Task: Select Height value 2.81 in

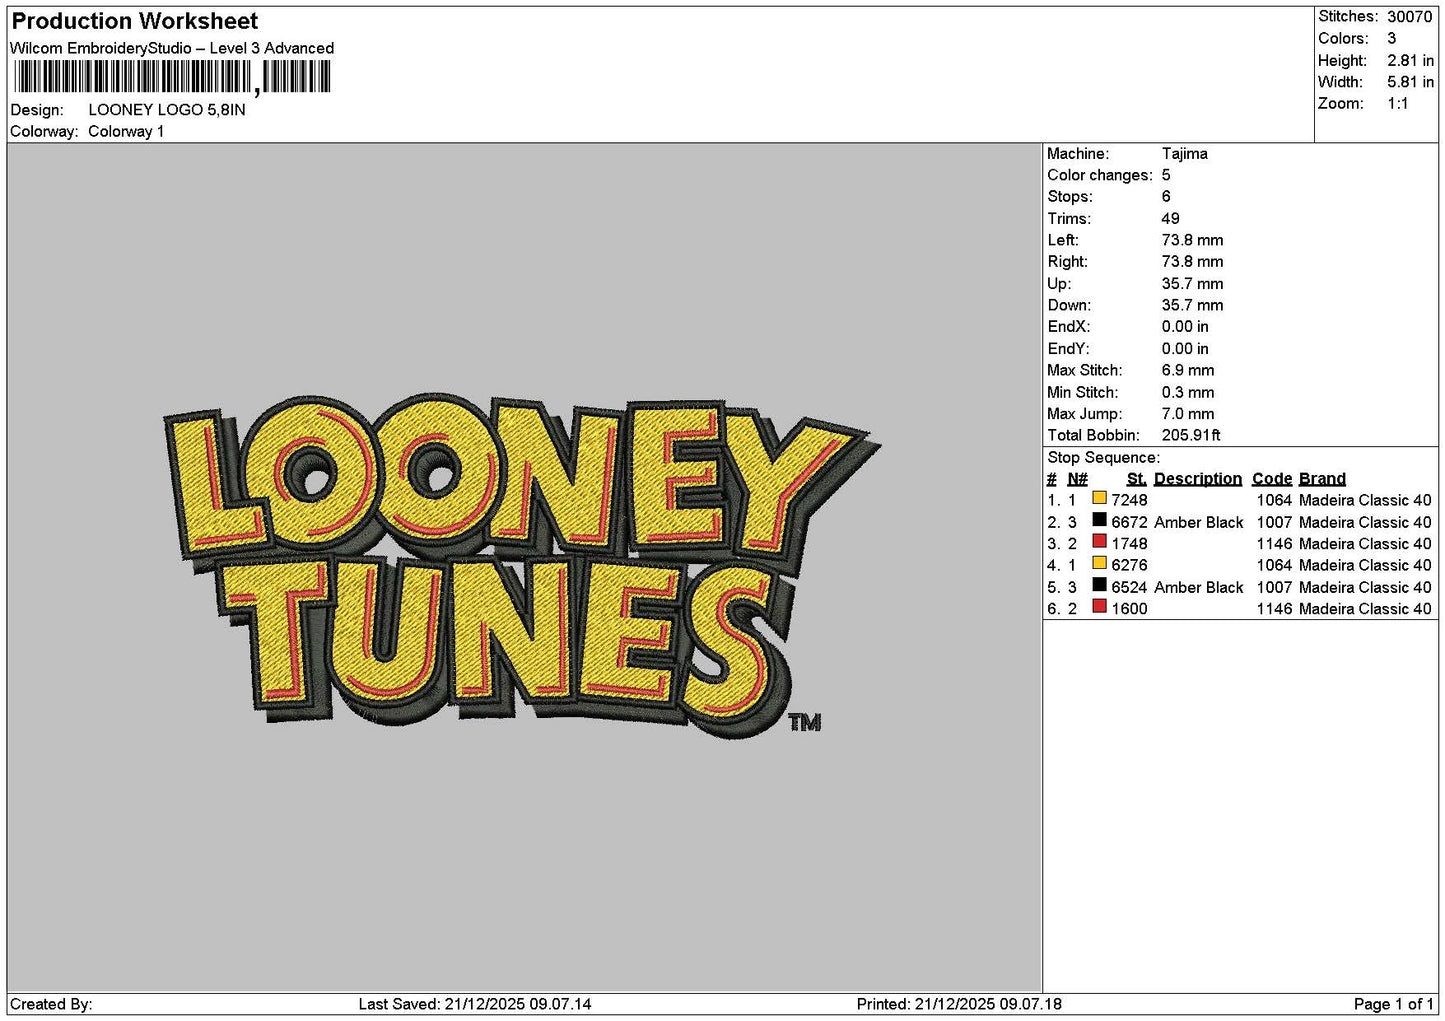Action: (x=1410, y=60)
